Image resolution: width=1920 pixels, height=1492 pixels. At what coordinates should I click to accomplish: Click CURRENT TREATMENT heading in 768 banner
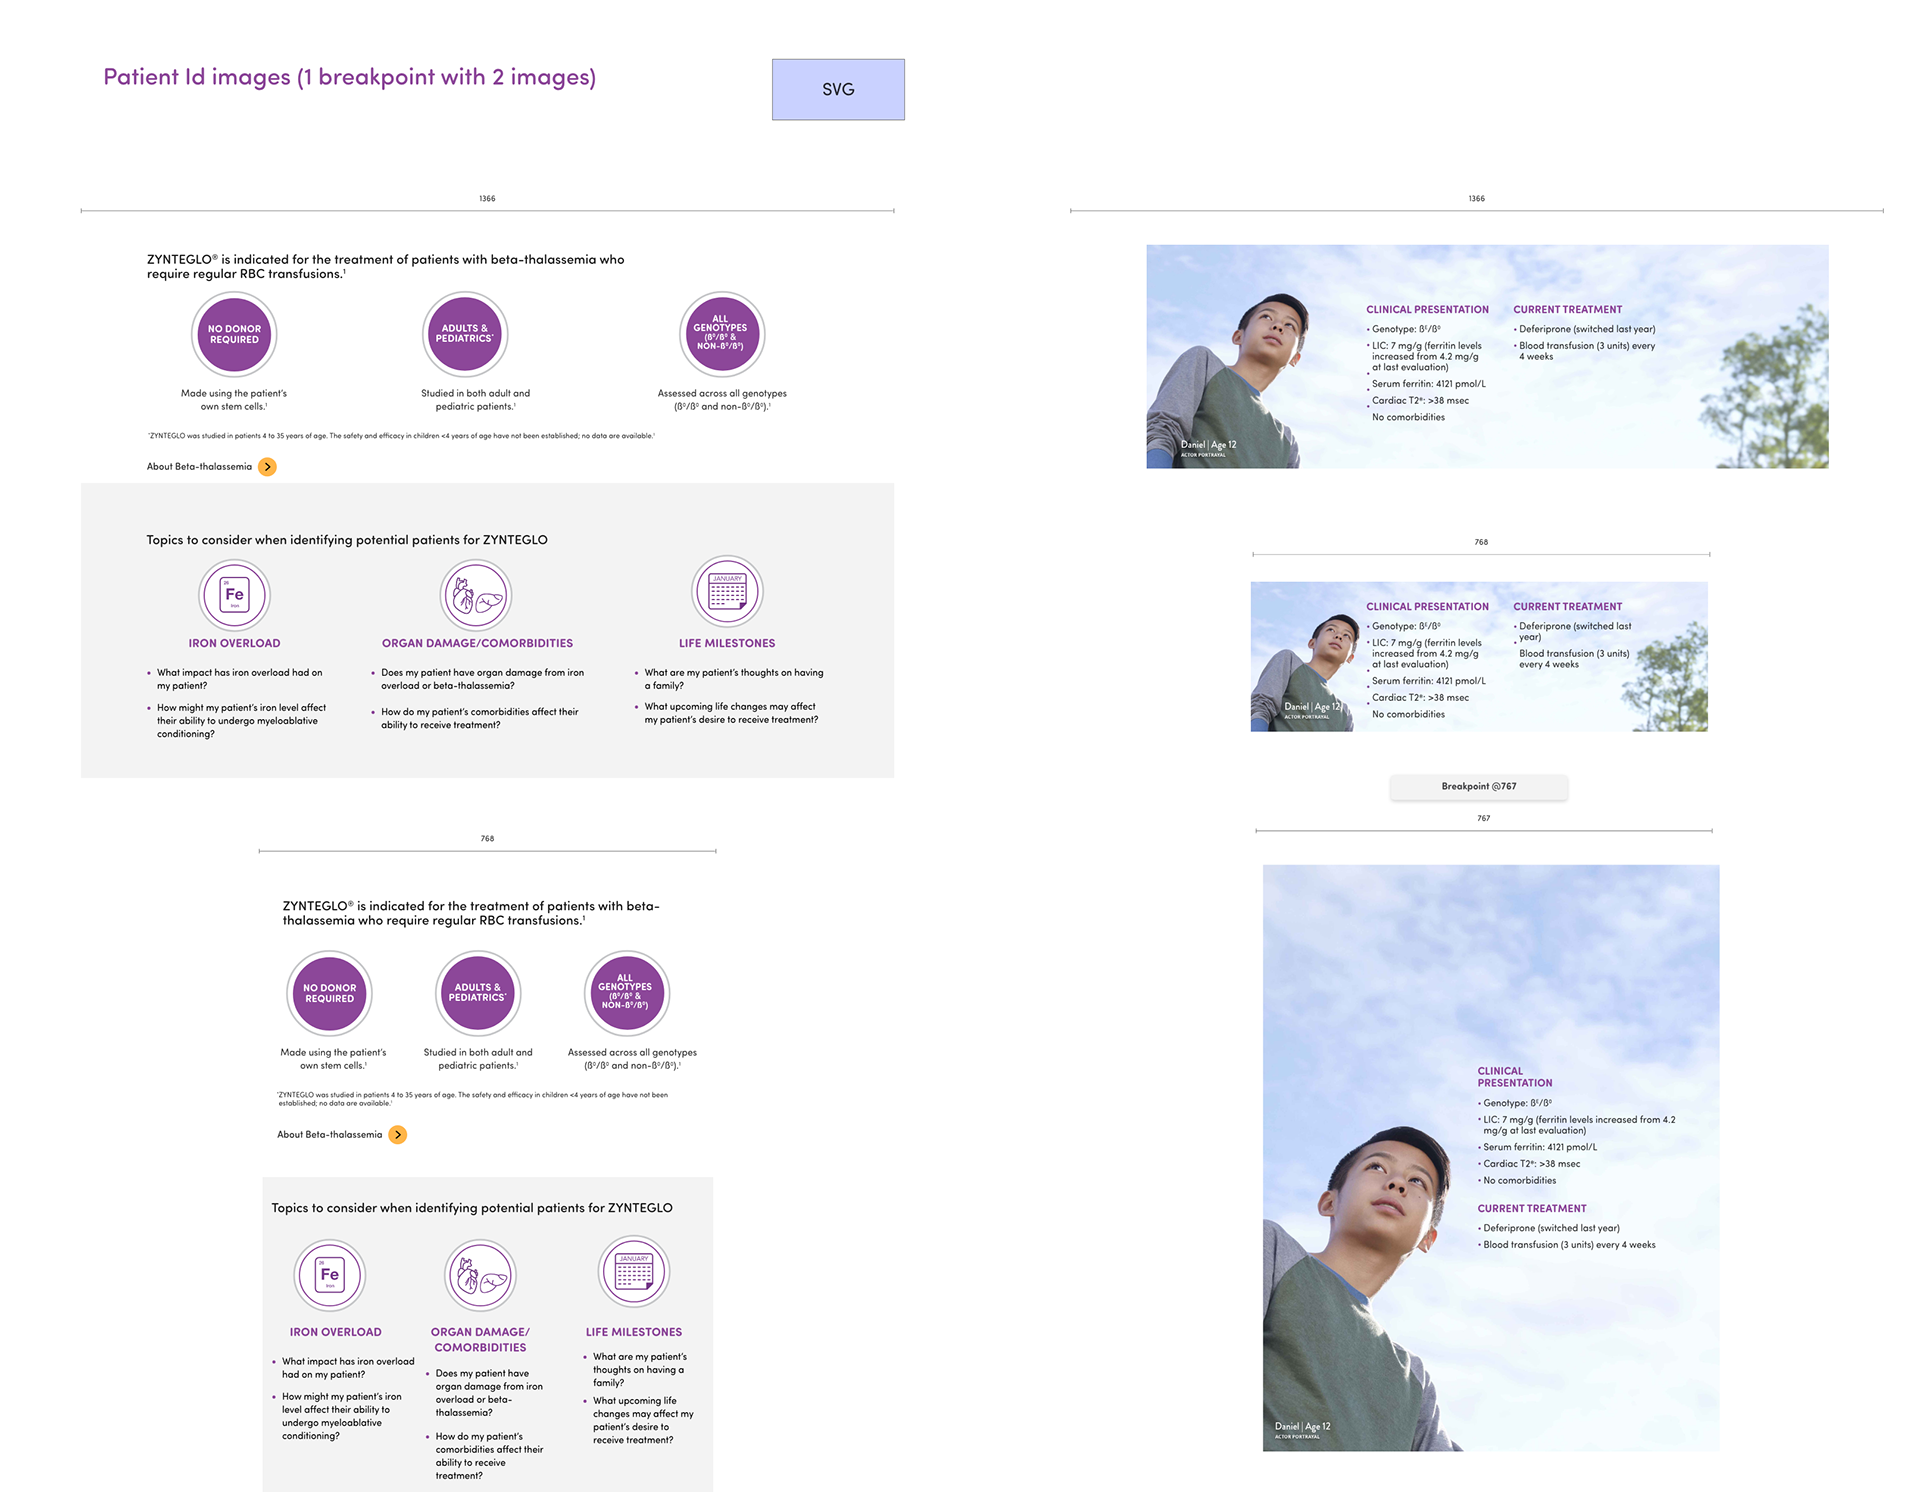1567,607
